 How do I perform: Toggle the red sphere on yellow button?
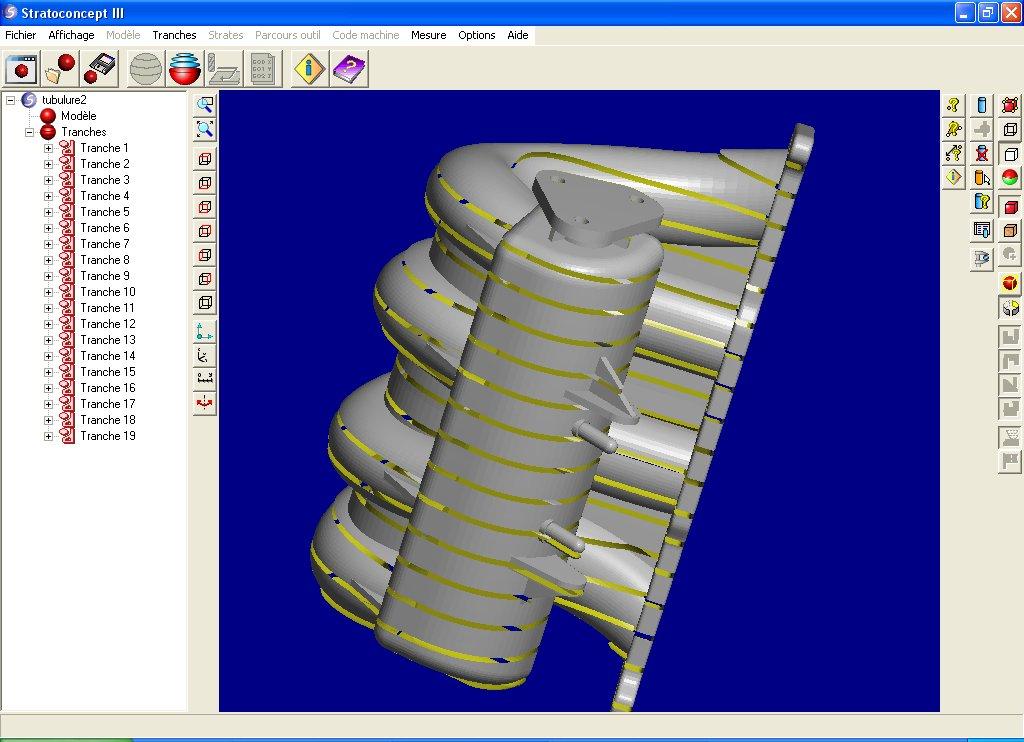pyautogui.click(x=1010, y=283)
